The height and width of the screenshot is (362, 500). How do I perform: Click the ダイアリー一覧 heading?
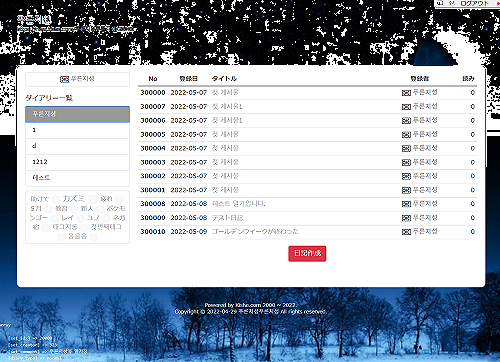coord(49,98)
